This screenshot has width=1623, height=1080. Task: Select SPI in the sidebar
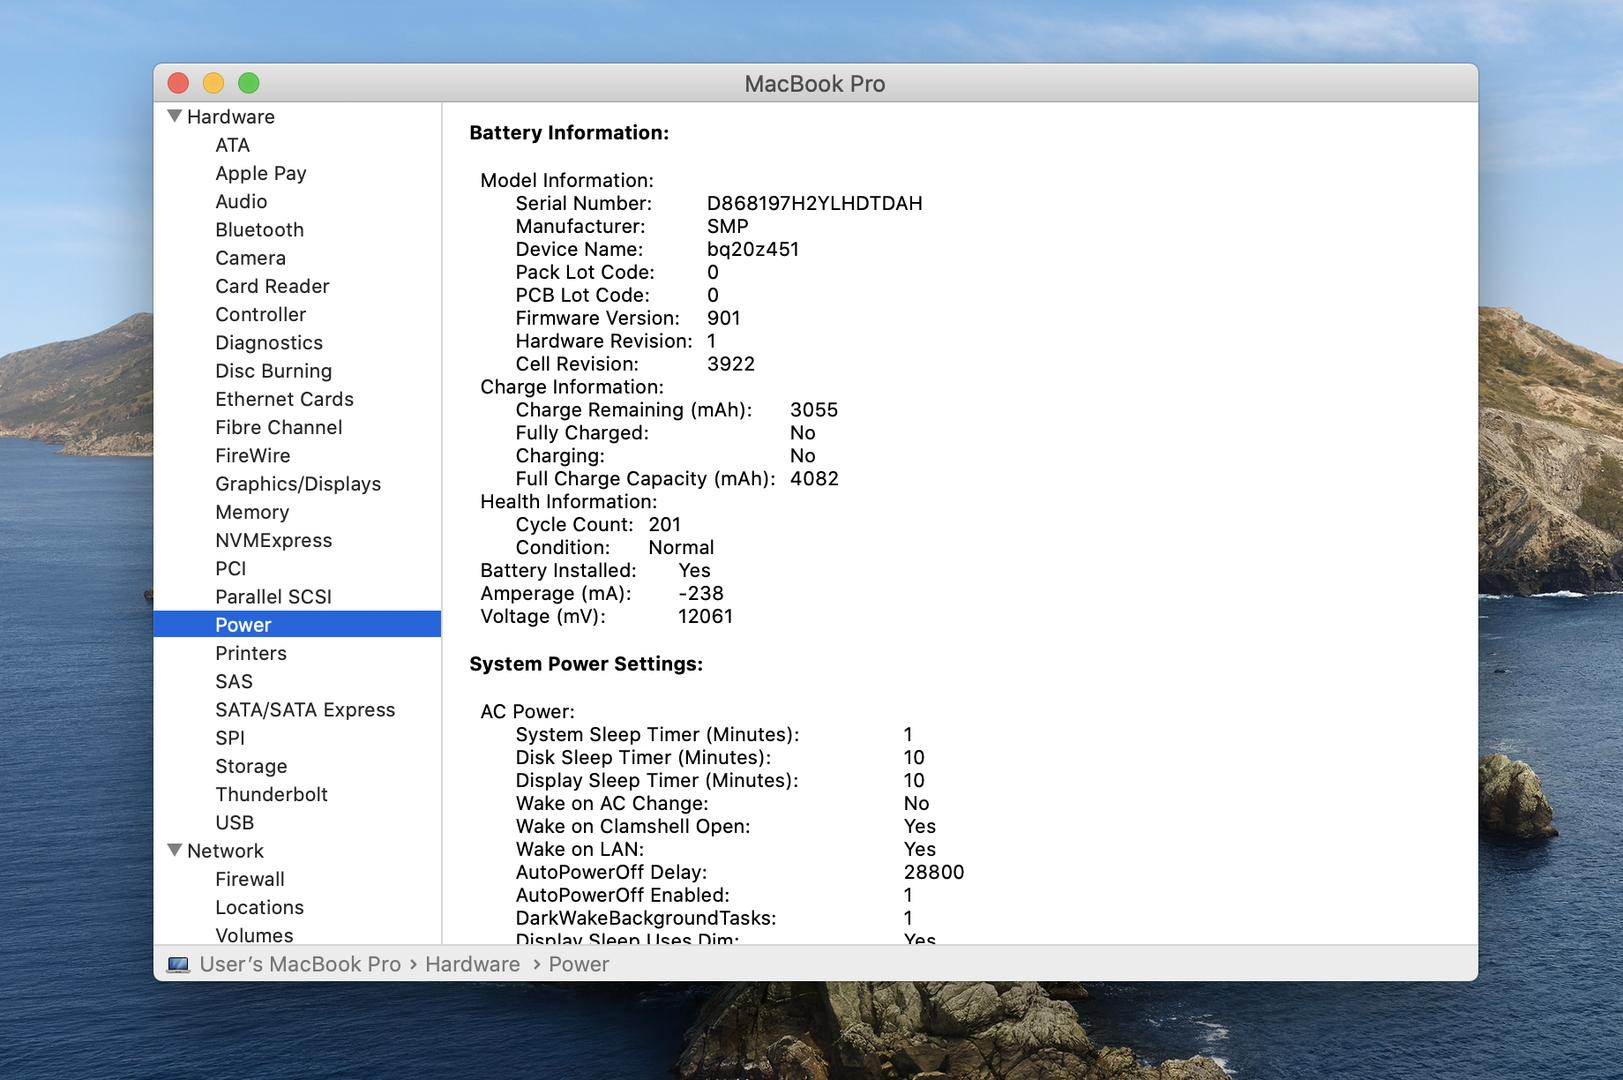point(230,737)
